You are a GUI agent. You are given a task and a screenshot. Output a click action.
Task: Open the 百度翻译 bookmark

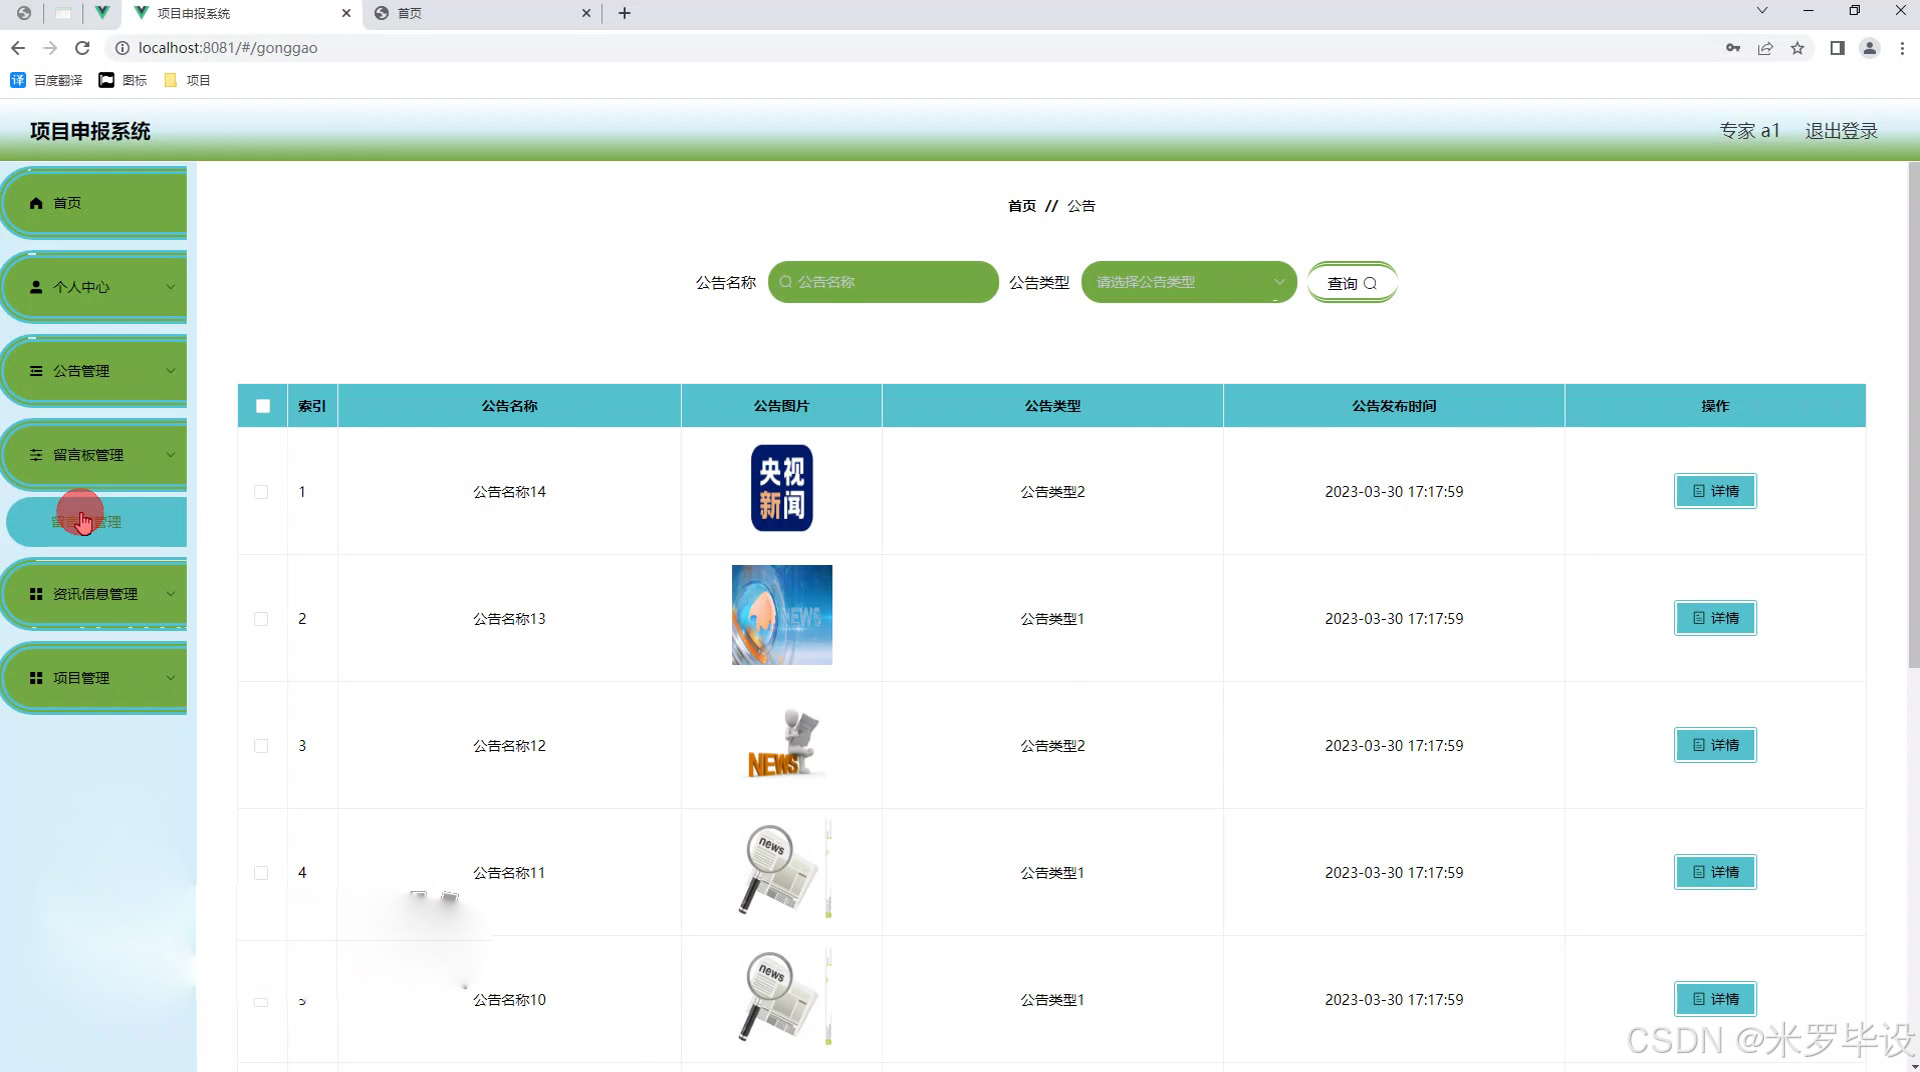(x=46, y=80)
